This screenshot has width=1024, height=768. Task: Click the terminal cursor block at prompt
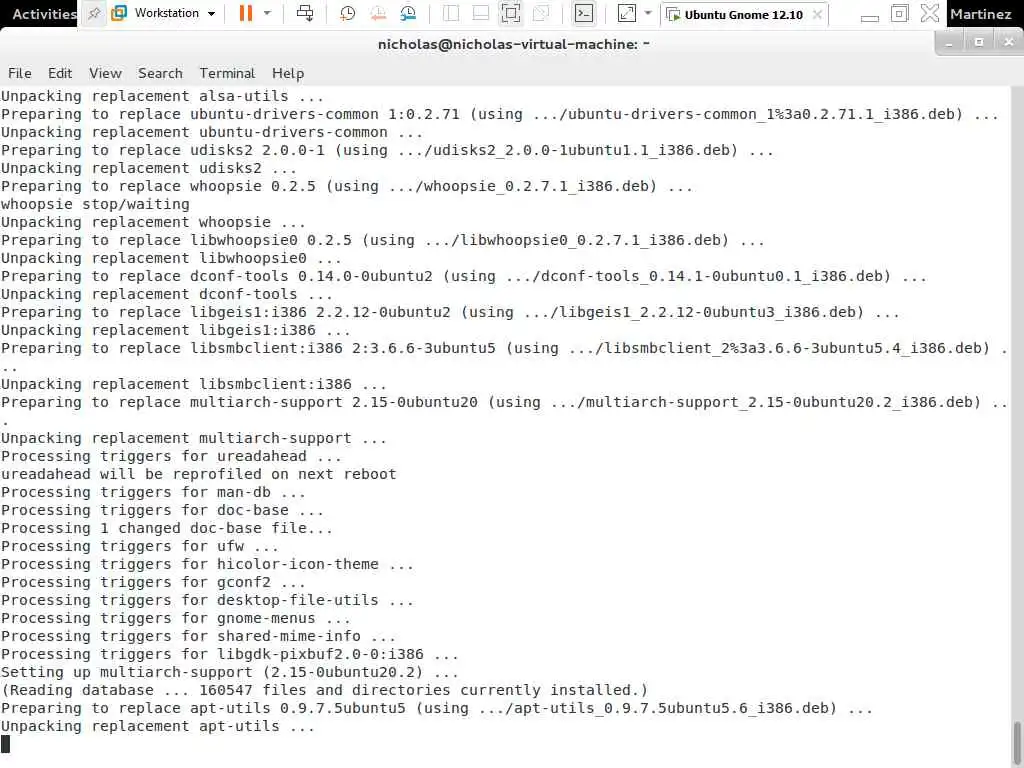[5, 744]
